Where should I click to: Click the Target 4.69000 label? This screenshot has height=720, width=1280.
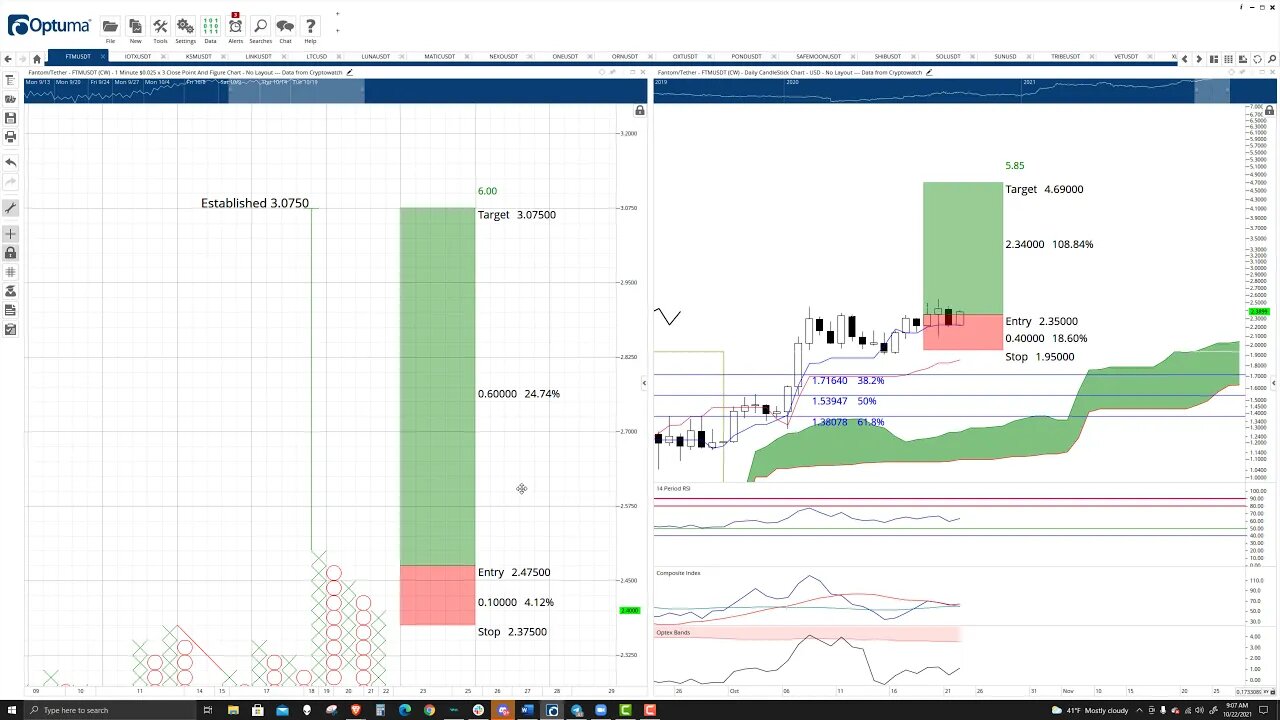1044,189
